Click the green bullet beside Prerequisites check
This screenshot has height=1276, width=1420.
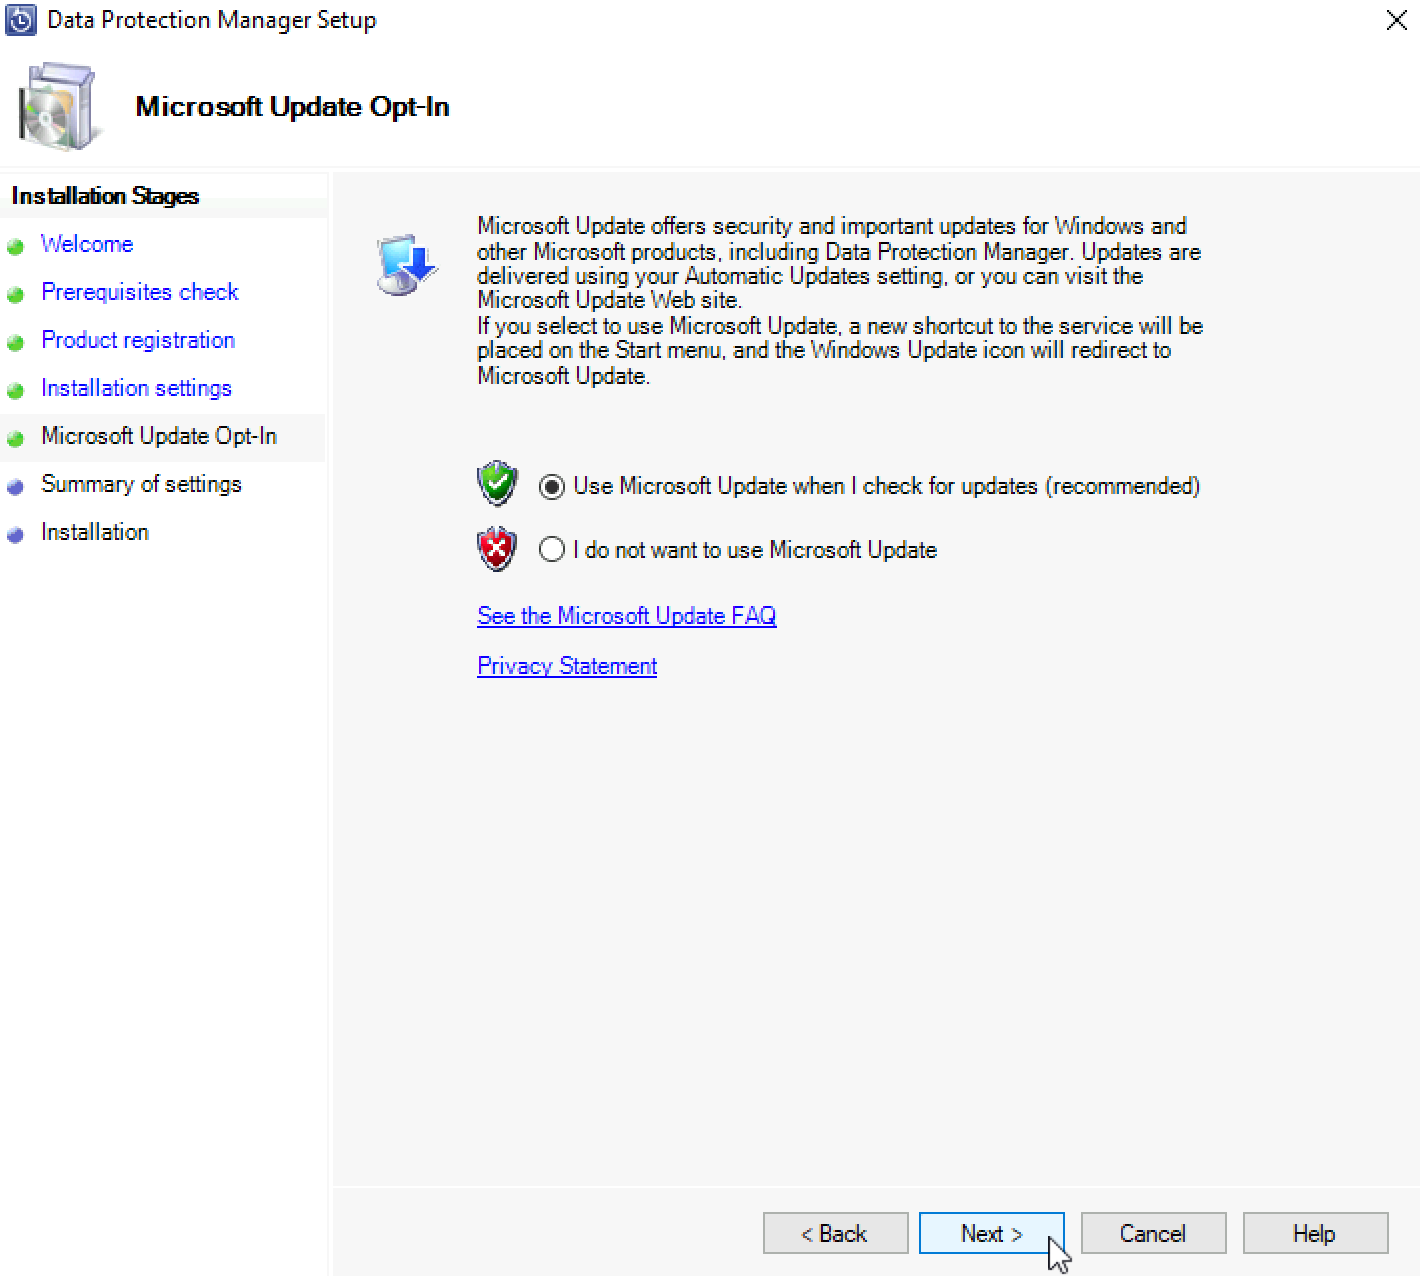15,295
